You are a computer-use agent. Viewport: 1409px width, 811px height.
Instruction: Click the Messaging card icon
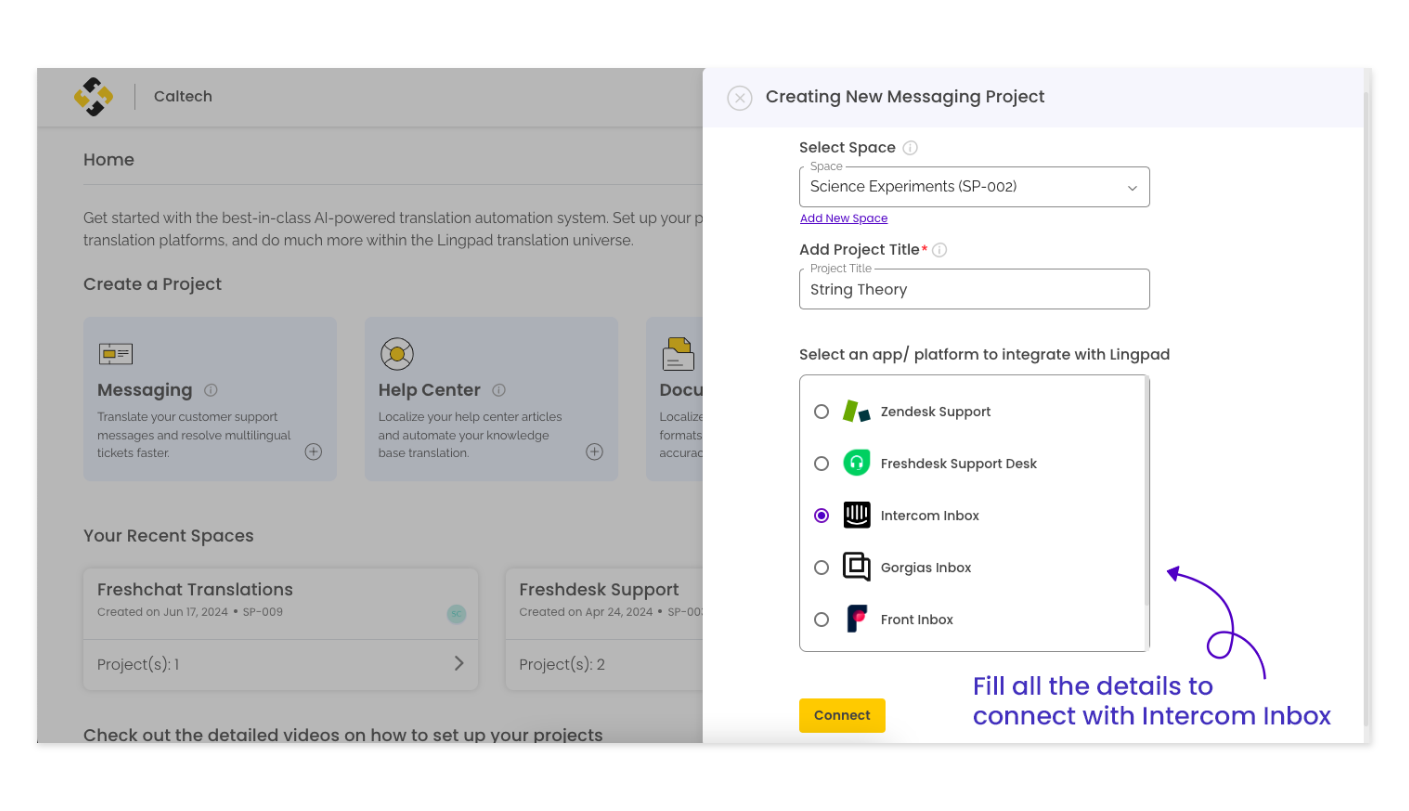point(116,354)
